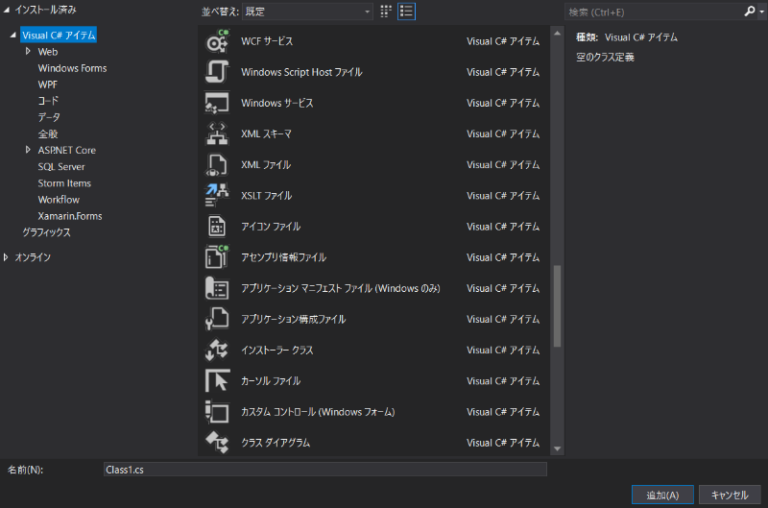Image resolution: width=768 pixels, height=508 pixels.
Task: Collapse the Visual C# アイテム node
Action: coord(13,35)
